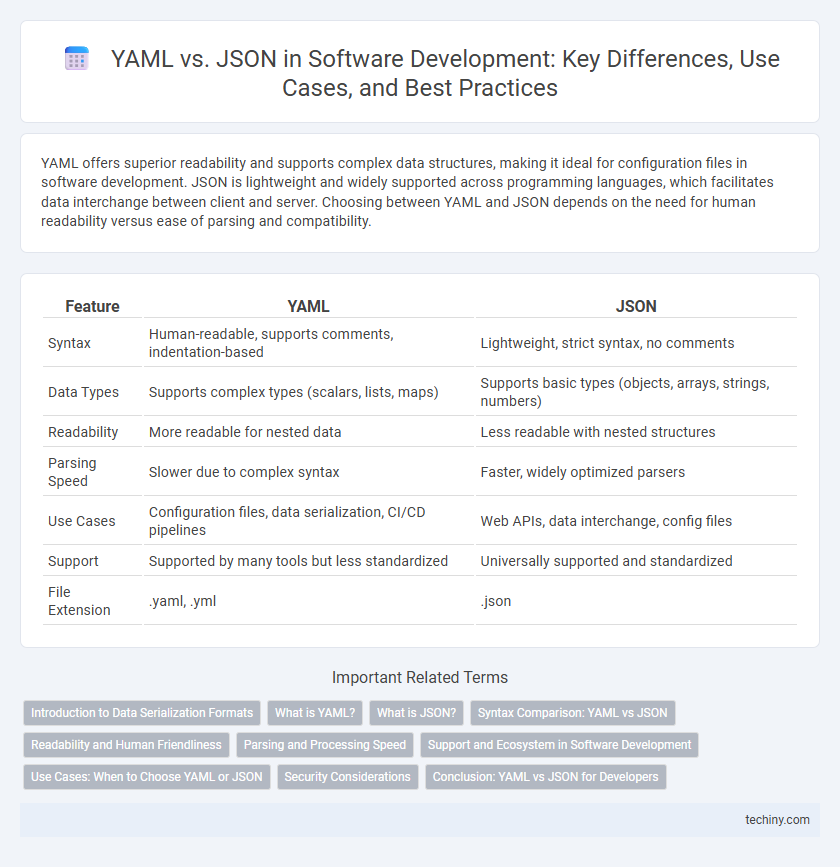
Task: Open the 'What is YAML?' tag
Action: [x=315, y=713]
